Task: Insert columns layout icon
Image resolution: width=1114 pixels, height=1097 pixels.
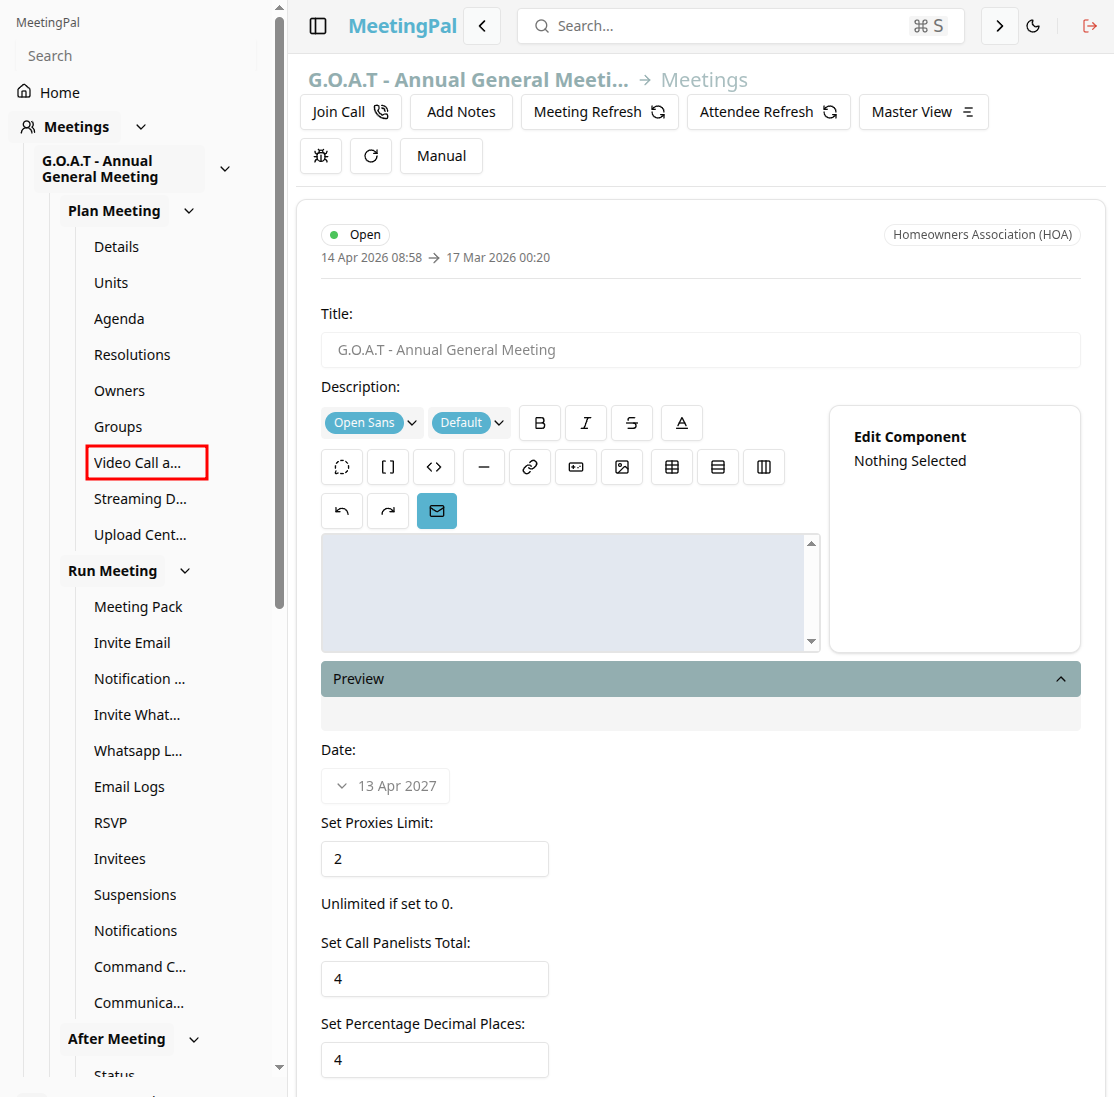Action: tap(764, 467)
